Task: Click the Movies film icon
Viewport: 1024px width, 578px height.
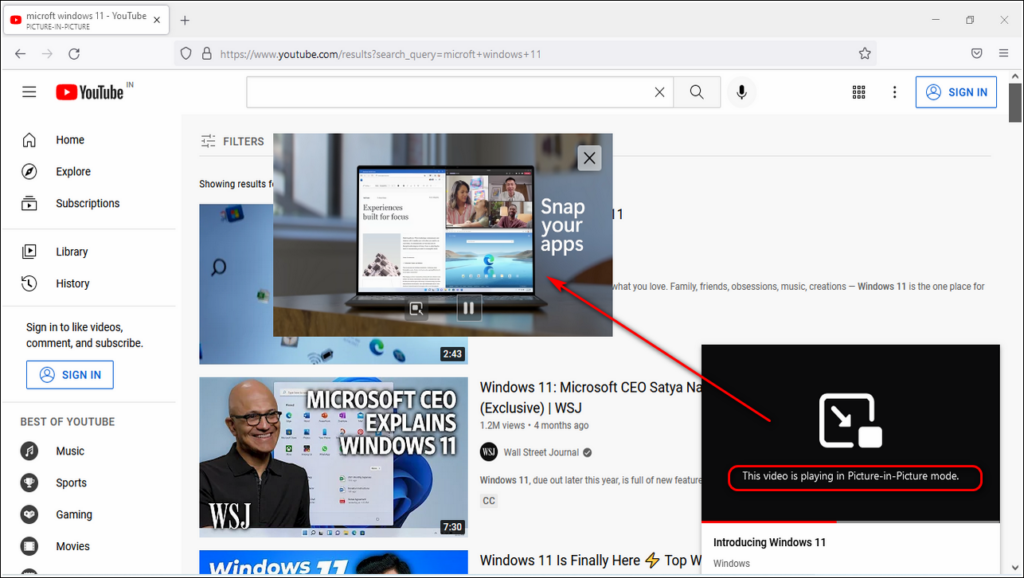Action: pyautogui.click(x=29, y=546)
